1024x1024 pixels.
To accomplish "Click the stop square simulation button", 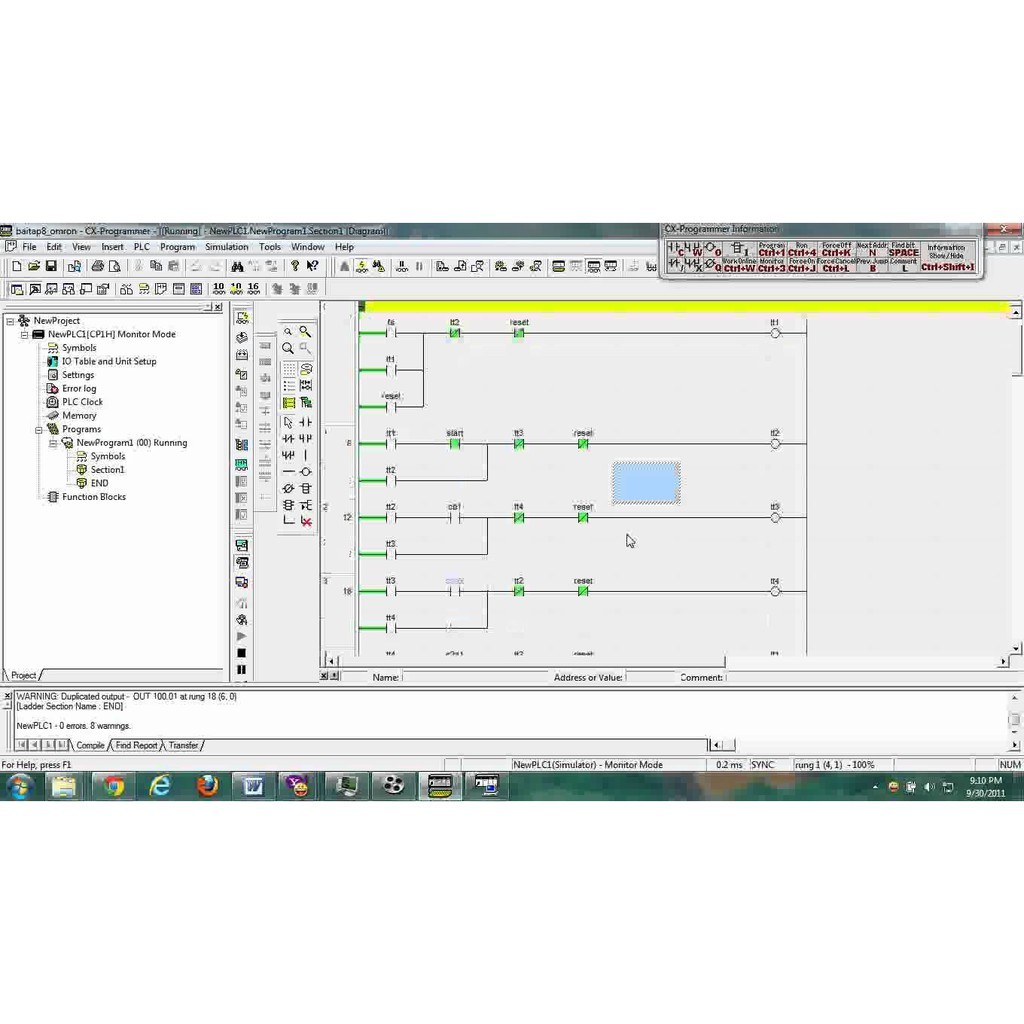I will point(242,653).
